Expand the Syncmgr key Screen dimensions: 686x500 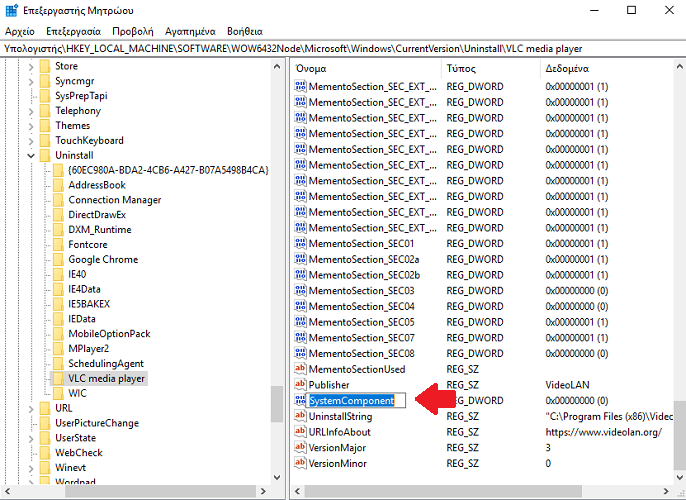[31, 82]
